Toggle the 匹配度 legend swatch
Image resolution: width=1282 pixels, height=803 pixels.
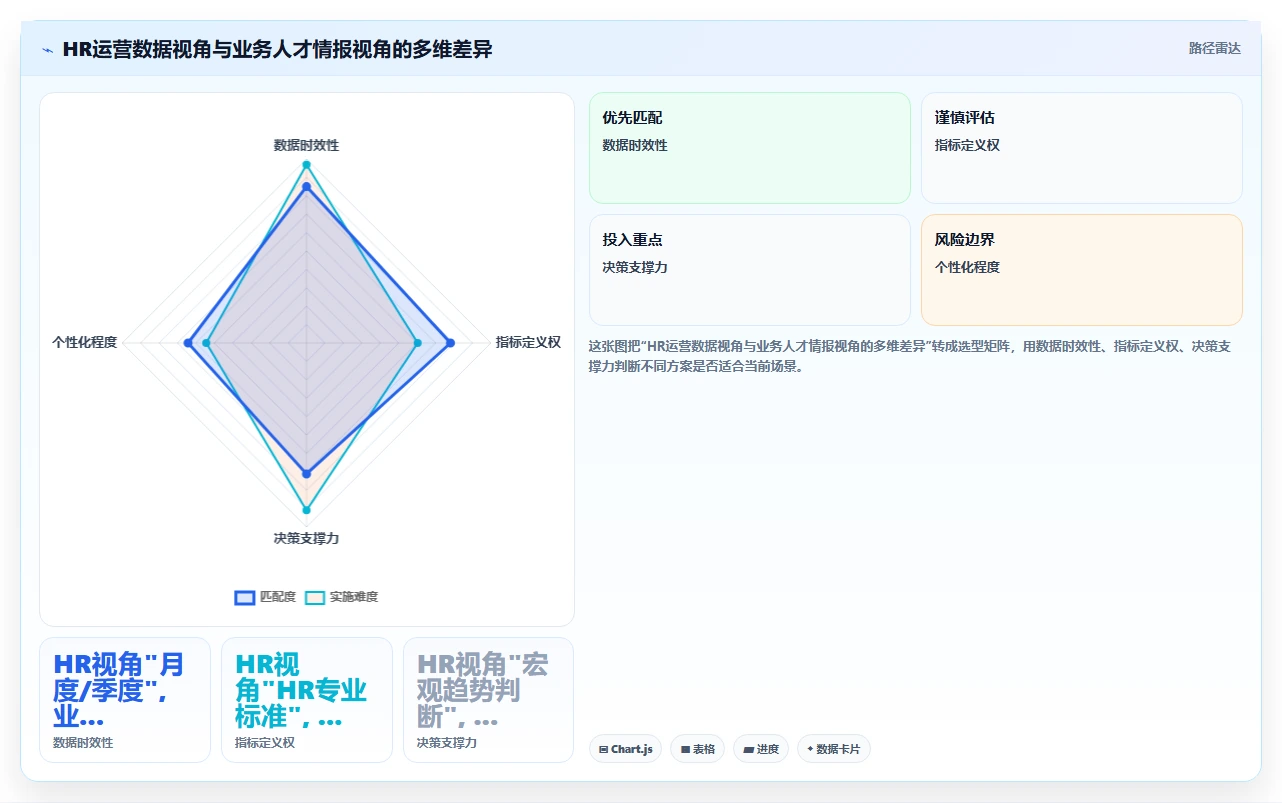(x=245, y=597)
